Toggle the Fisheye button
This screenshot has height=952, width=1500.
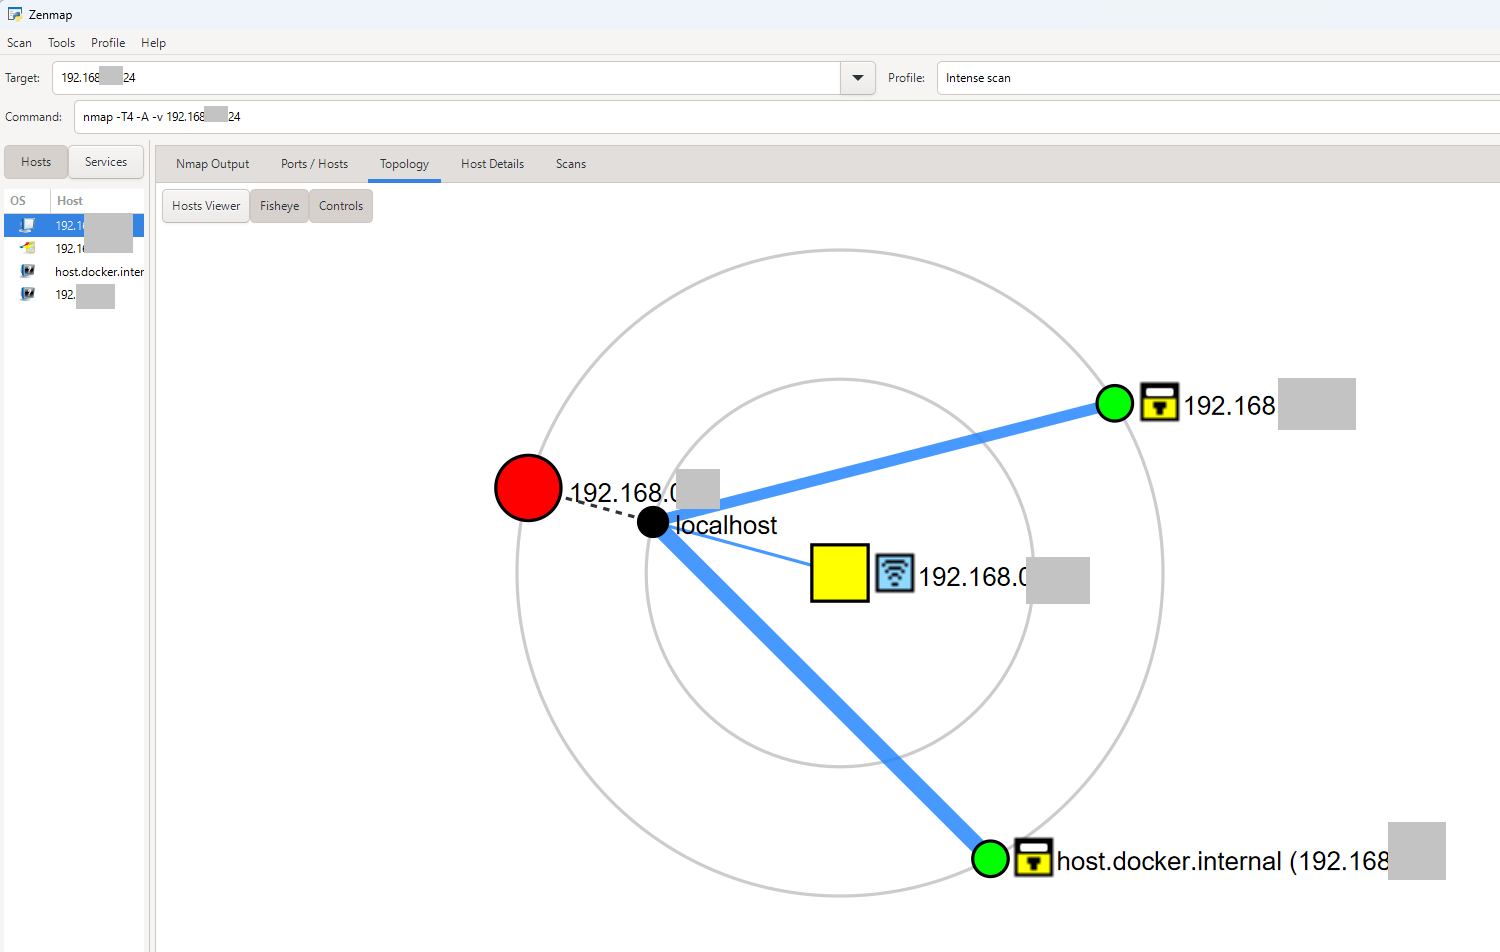(x=279, y=206)
